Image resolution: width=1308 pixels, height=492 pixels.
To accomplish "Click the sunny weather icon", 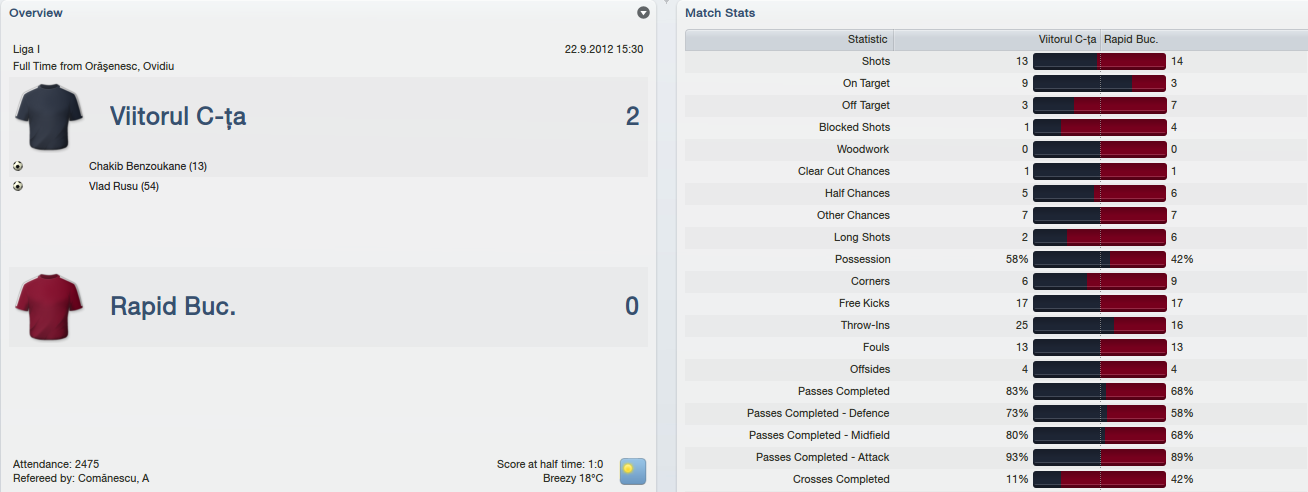I will pos(632,471).
